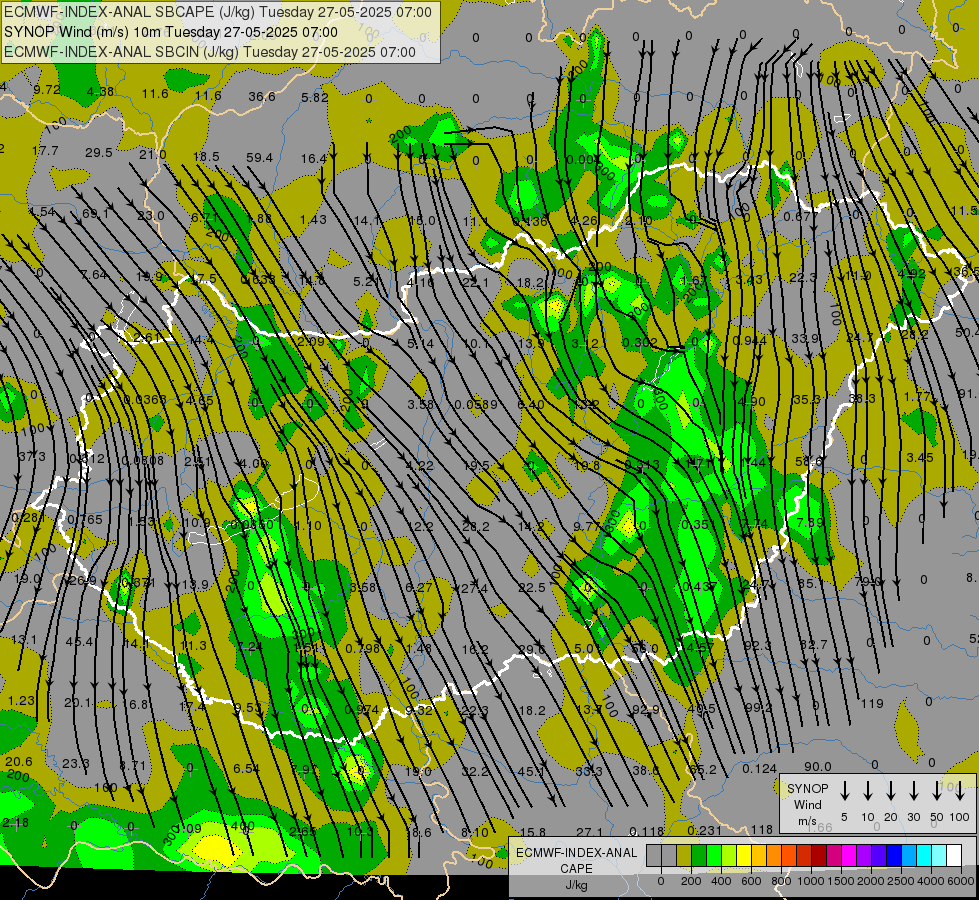Pick the pure blue CAPE legend swatch
979x900 pixels.
coord(895,855)
